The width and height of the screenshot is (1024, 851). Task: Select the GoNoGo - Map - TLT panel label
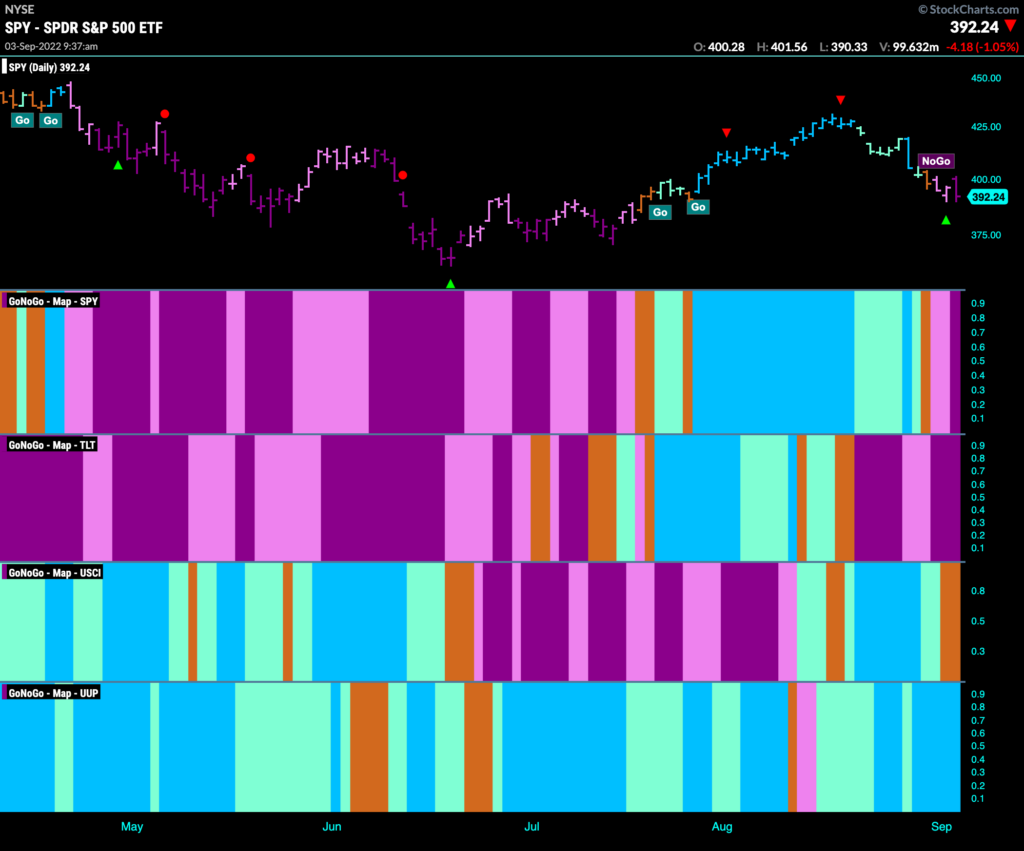coord(52,445)
